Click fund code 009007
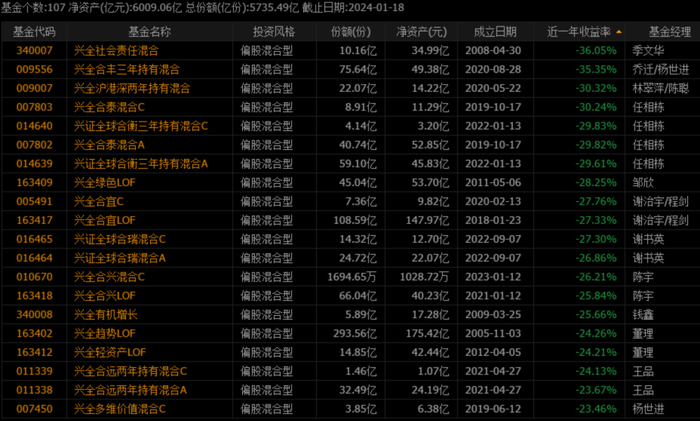The image size is (700, 421). click(34, 88)
